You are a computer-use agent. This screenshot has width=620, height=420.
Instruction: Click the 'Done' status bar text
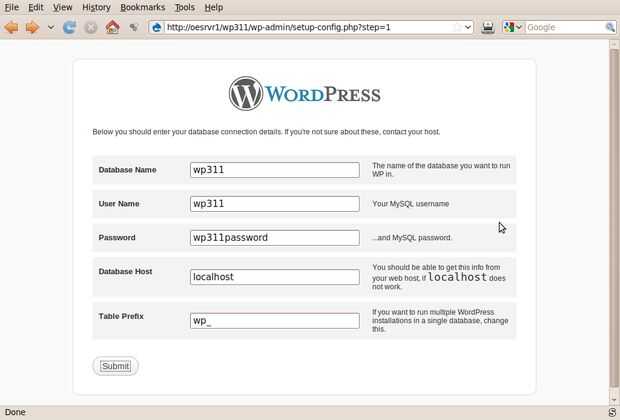pyautogui.click(x=15, y=412)
